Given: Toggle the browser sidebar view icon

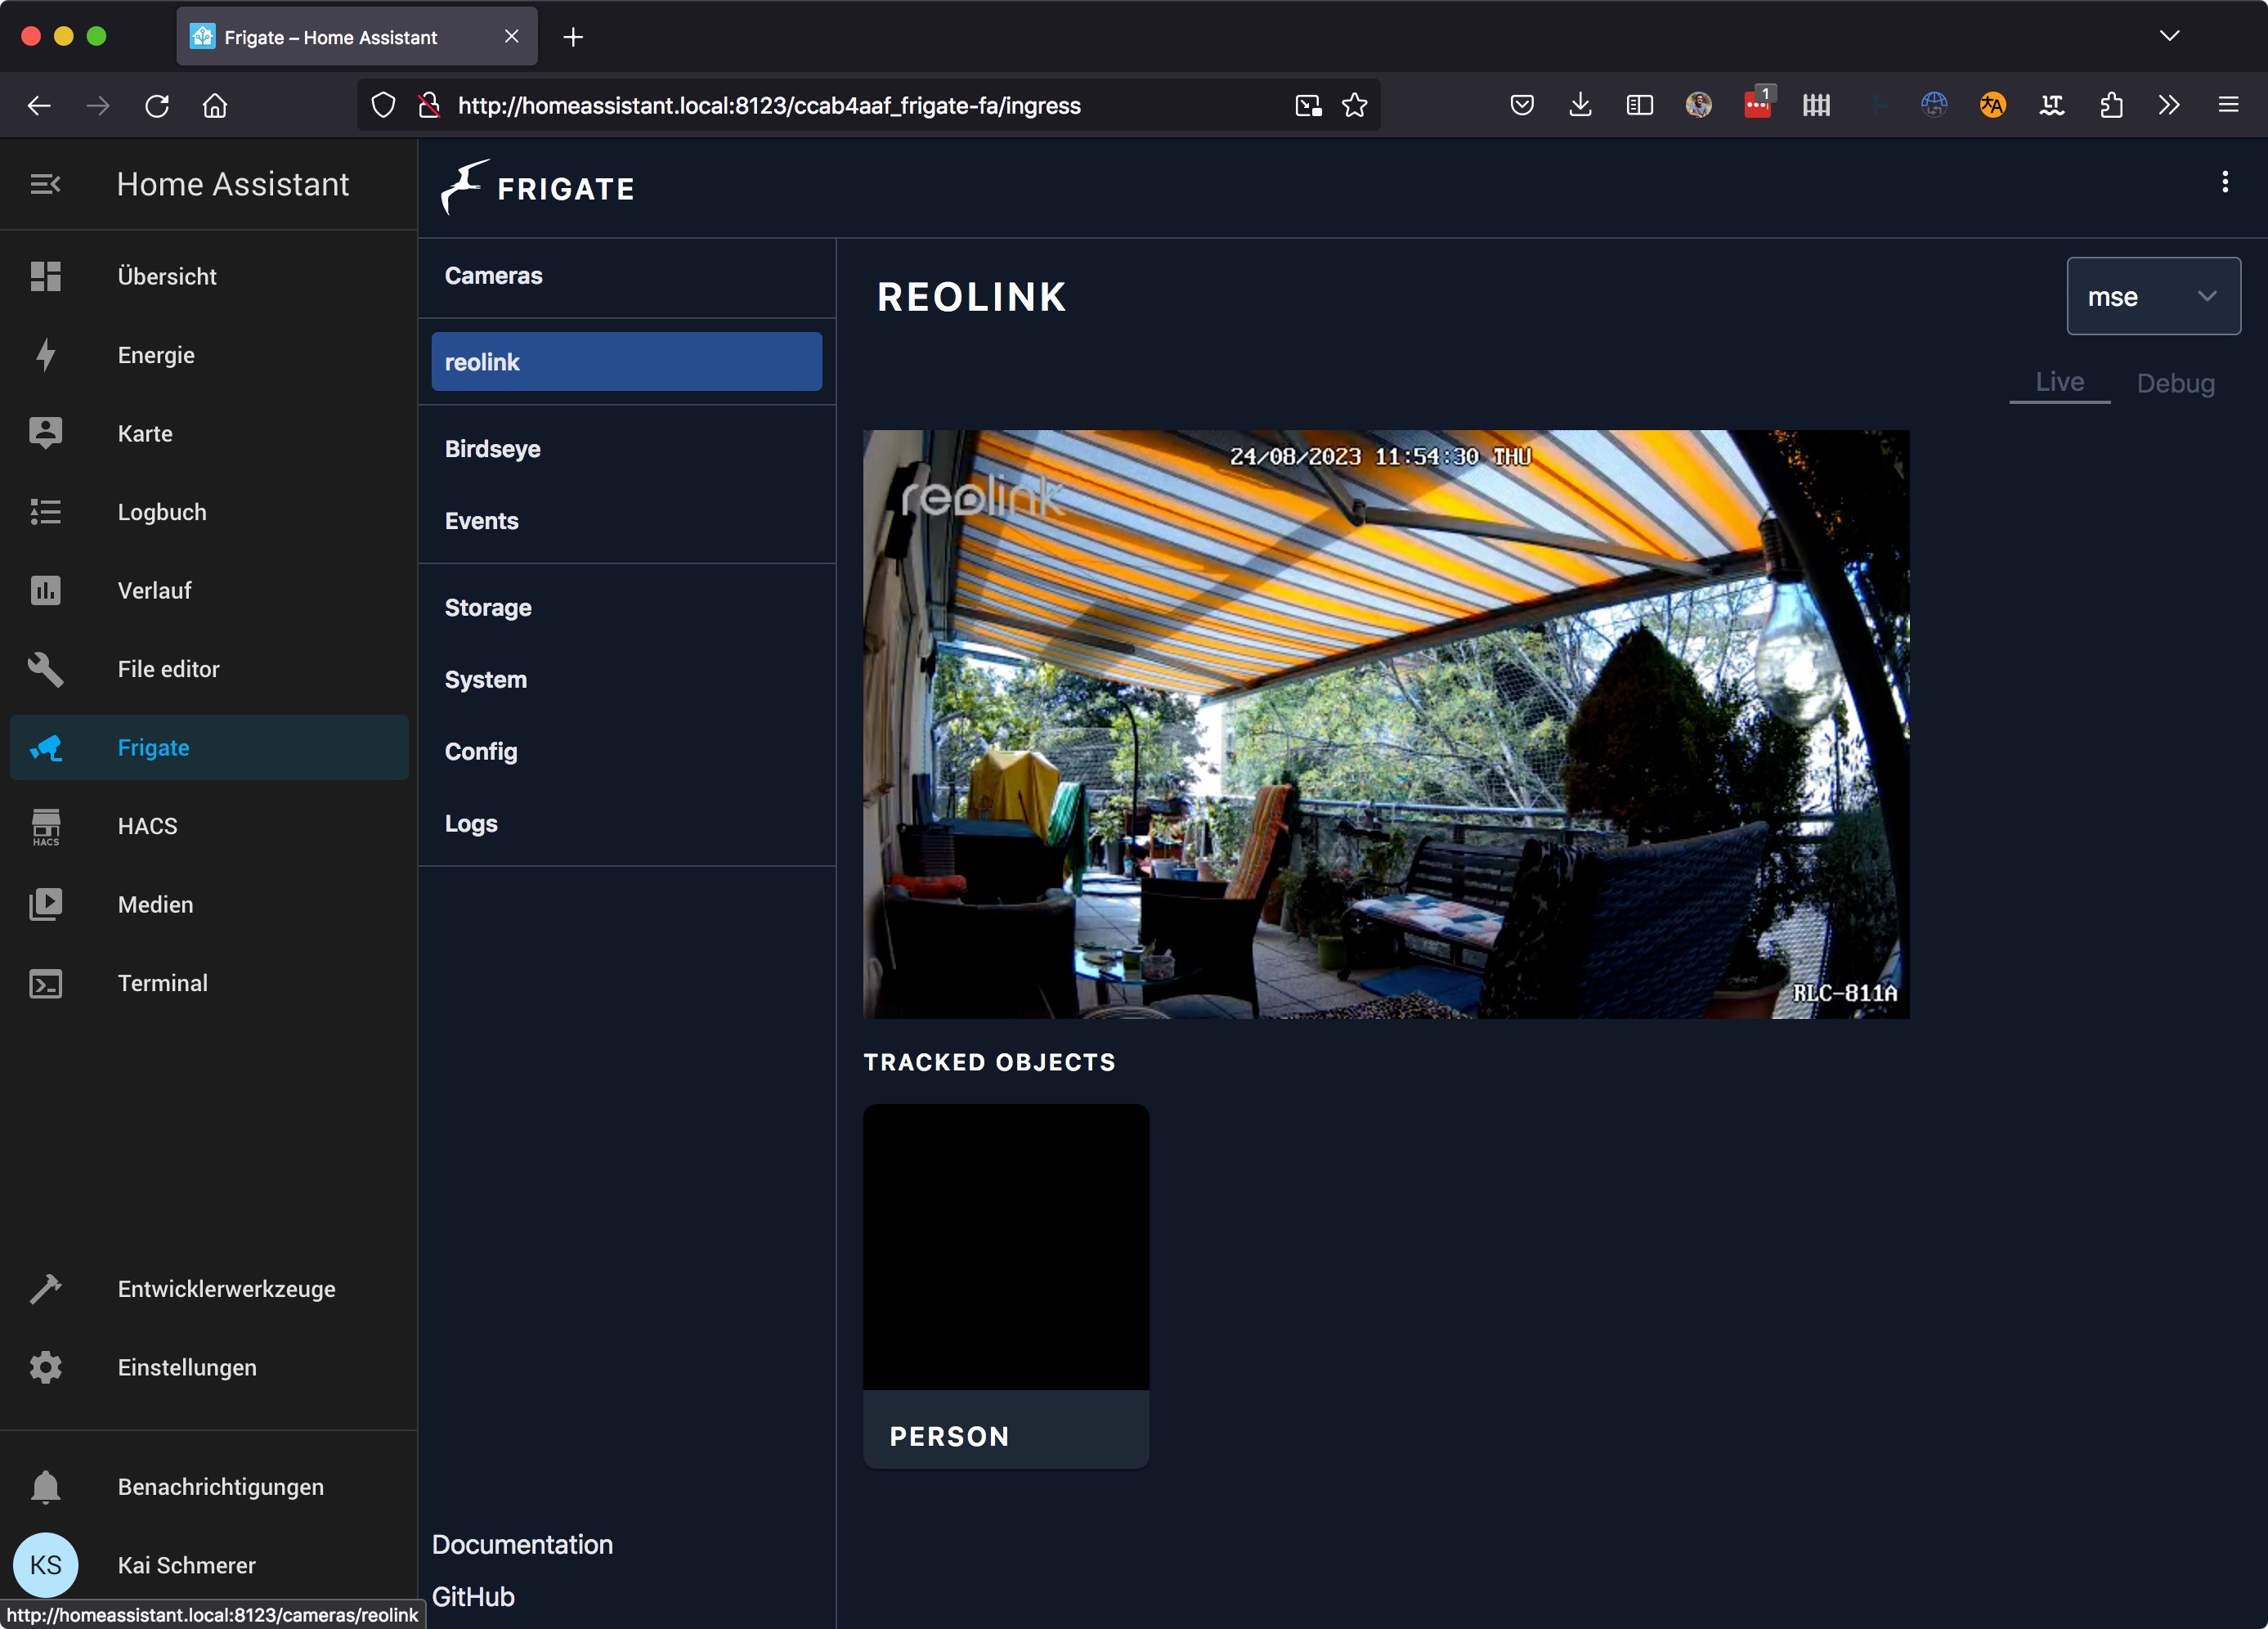Looking at the screenshot, I should click(x=1639, y=105).
